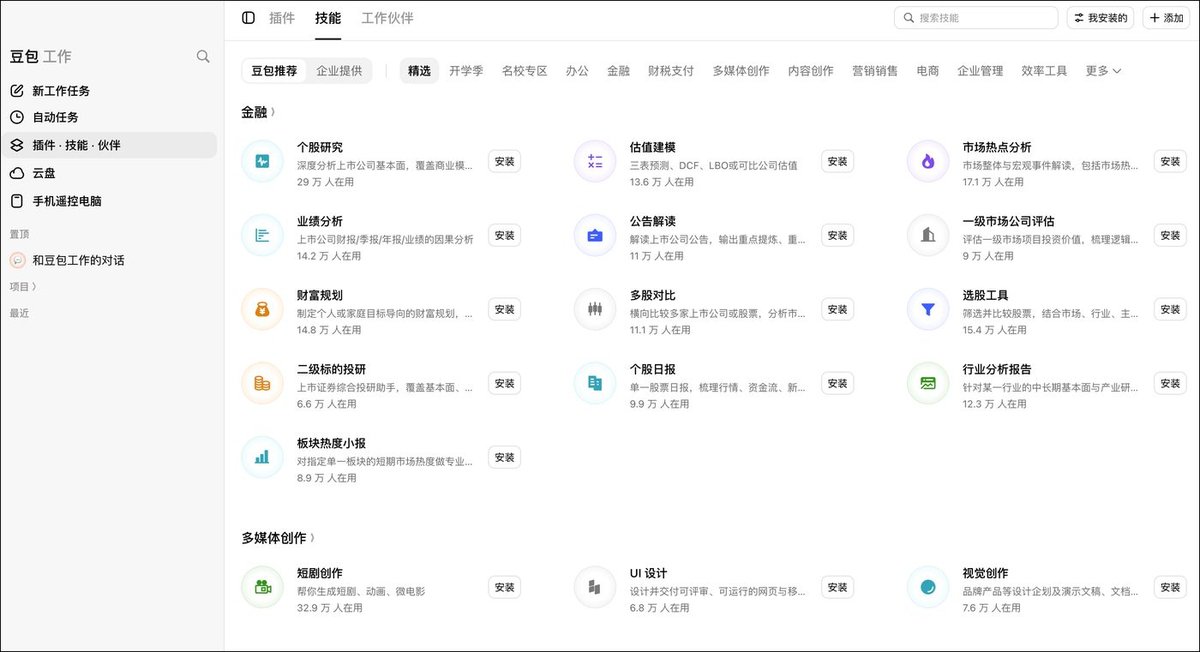Select the 营销销售 category filter
This screenshot has width=1200, height=652.
click(x=875, y=71)
